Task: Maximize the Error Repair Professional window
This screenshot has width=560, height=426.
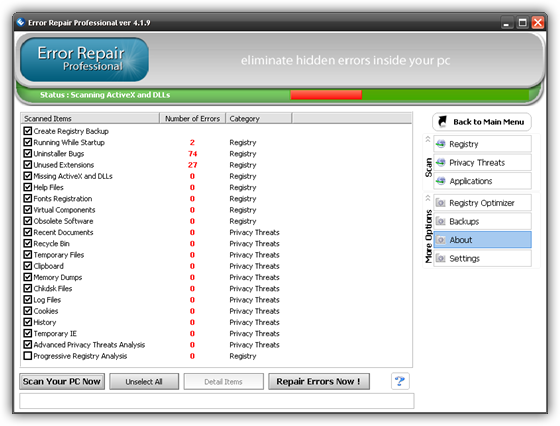Action: (x=522, y=23)
